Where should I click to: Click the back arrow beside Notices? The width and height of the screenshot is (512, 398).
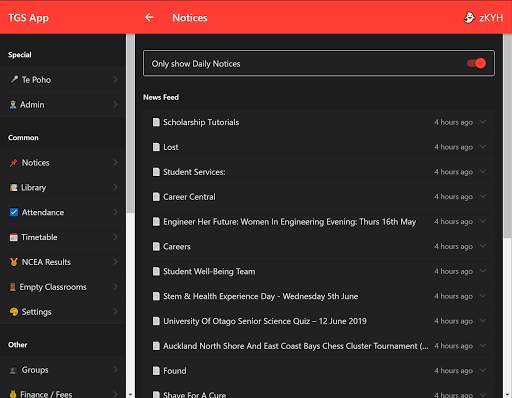149,17
